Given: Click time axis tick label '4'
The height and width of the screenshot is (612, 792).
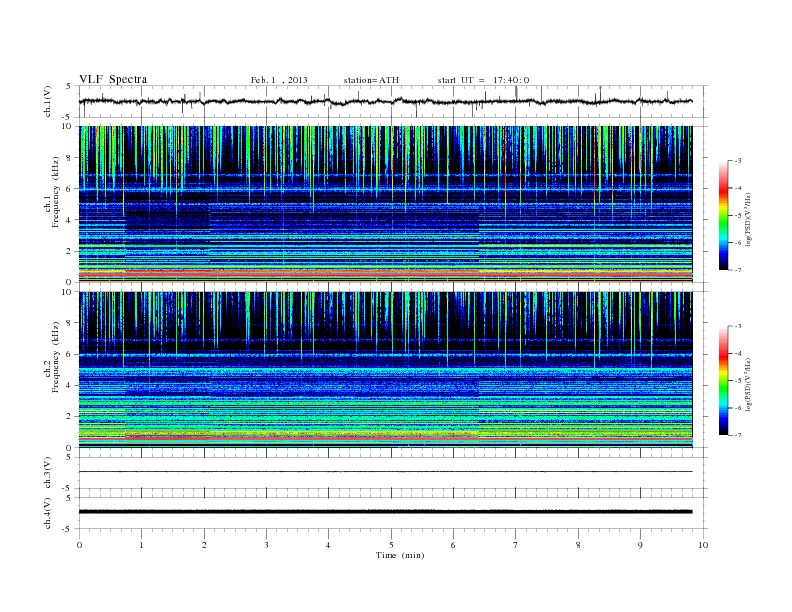Looking at the screenshot, I should (328, 545).
